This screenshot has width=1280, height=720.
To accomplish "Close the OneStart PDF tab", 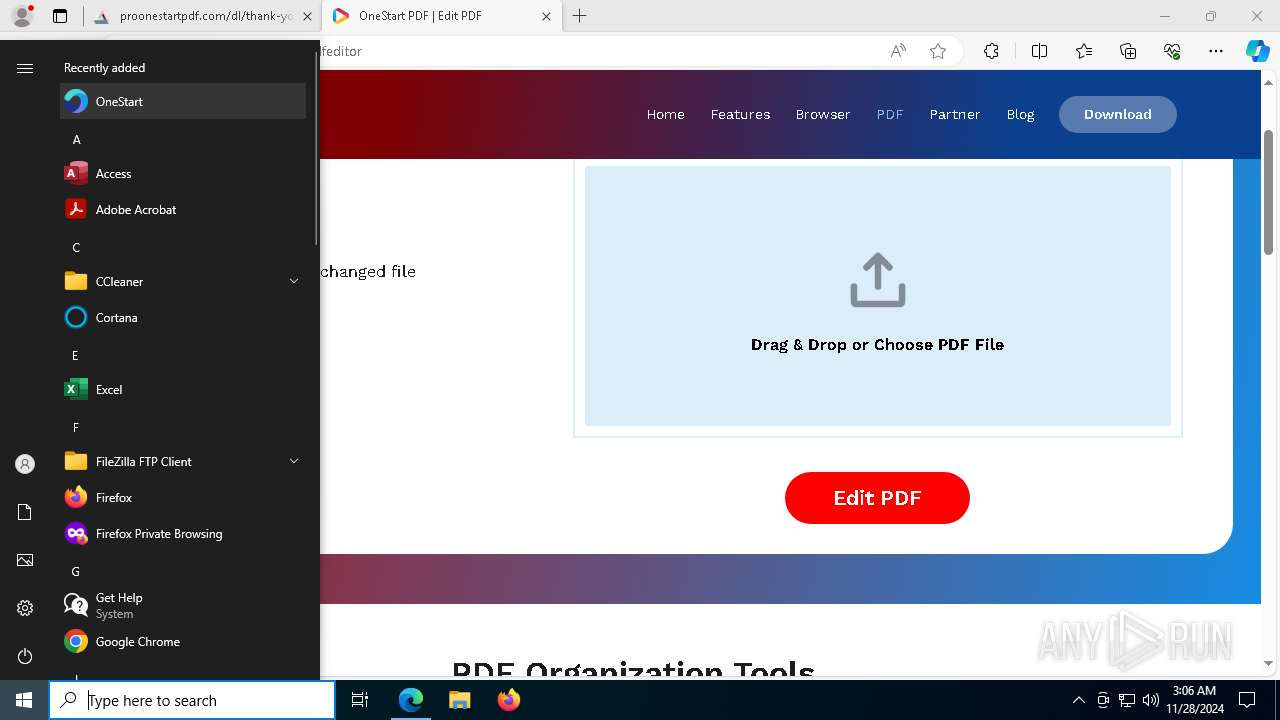I will coord(546,16).
